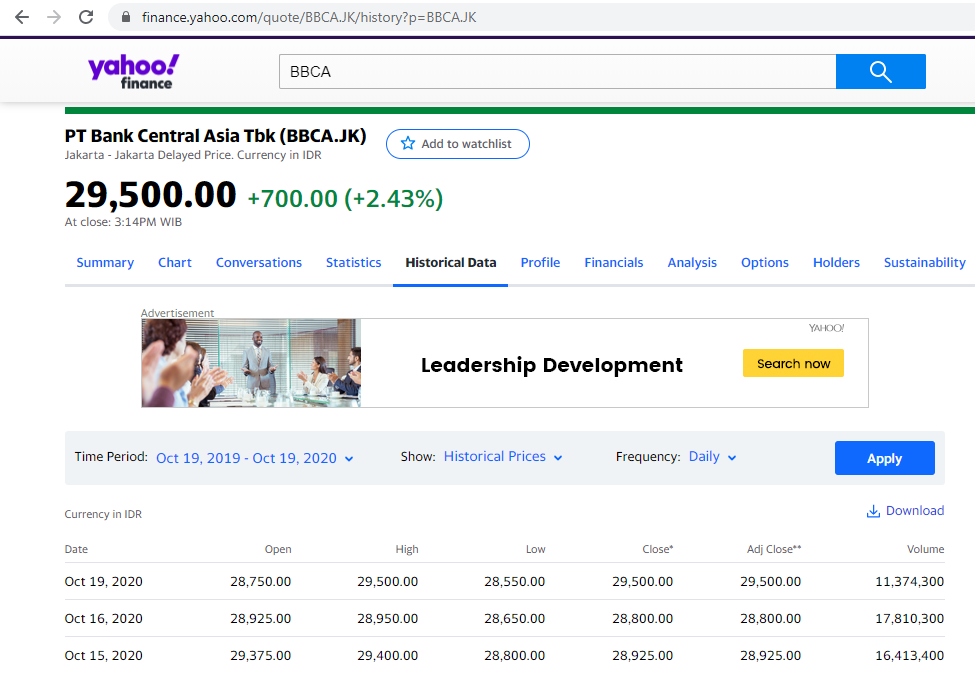Image resolution: width=975 pixels, height=673 pixels.
Task: Click the Download arrow icon
Action: coord(873,511)
